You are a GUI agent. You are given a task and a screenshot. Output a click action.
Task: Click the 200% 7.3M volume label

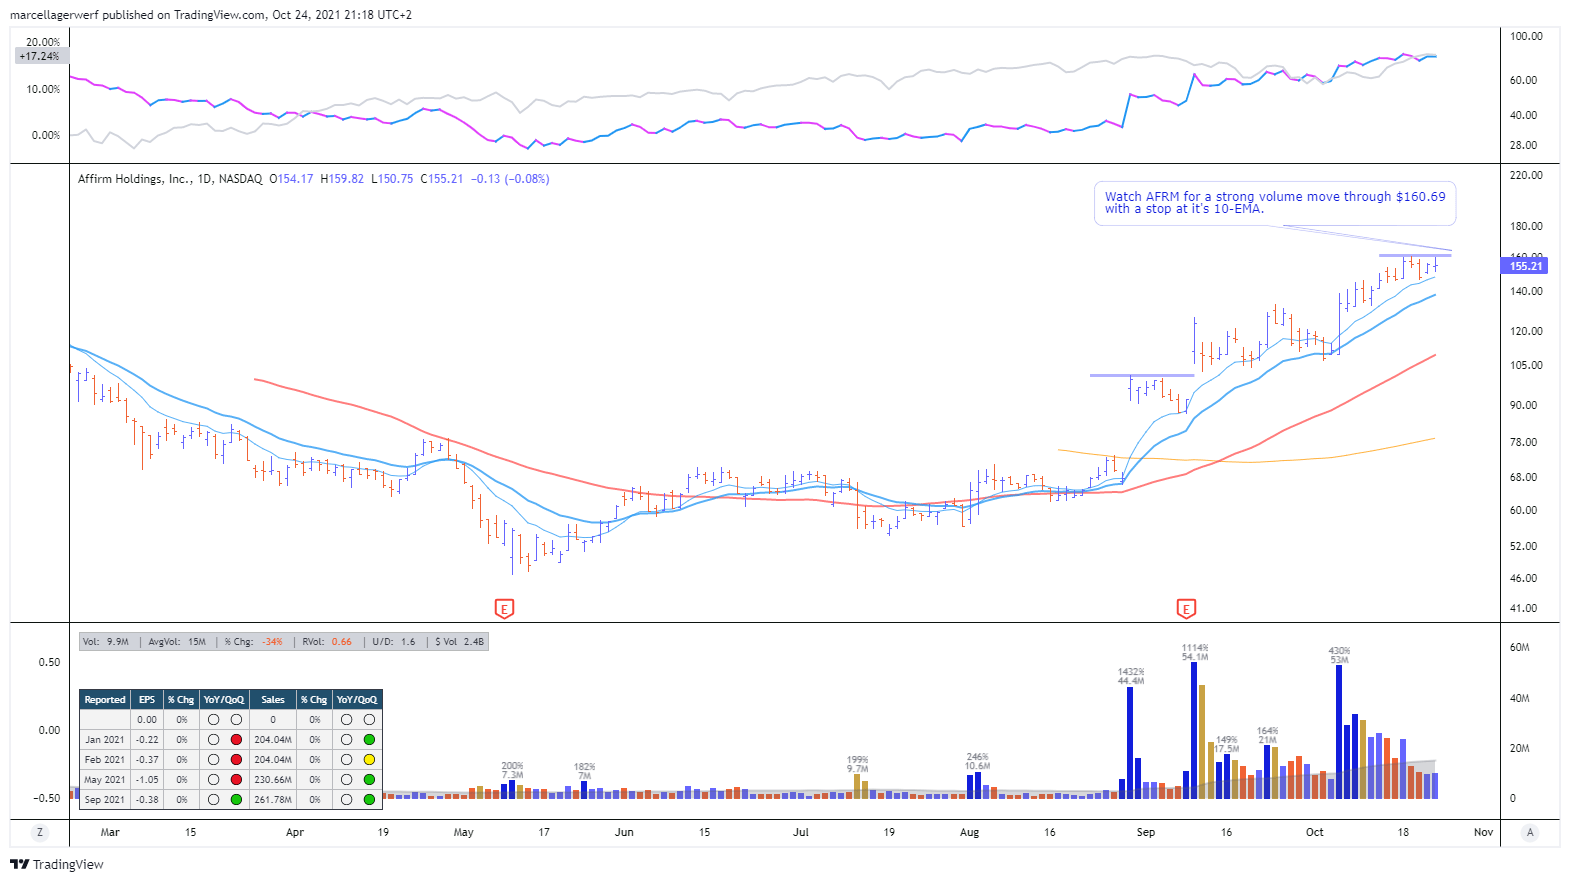coord(512,770)
